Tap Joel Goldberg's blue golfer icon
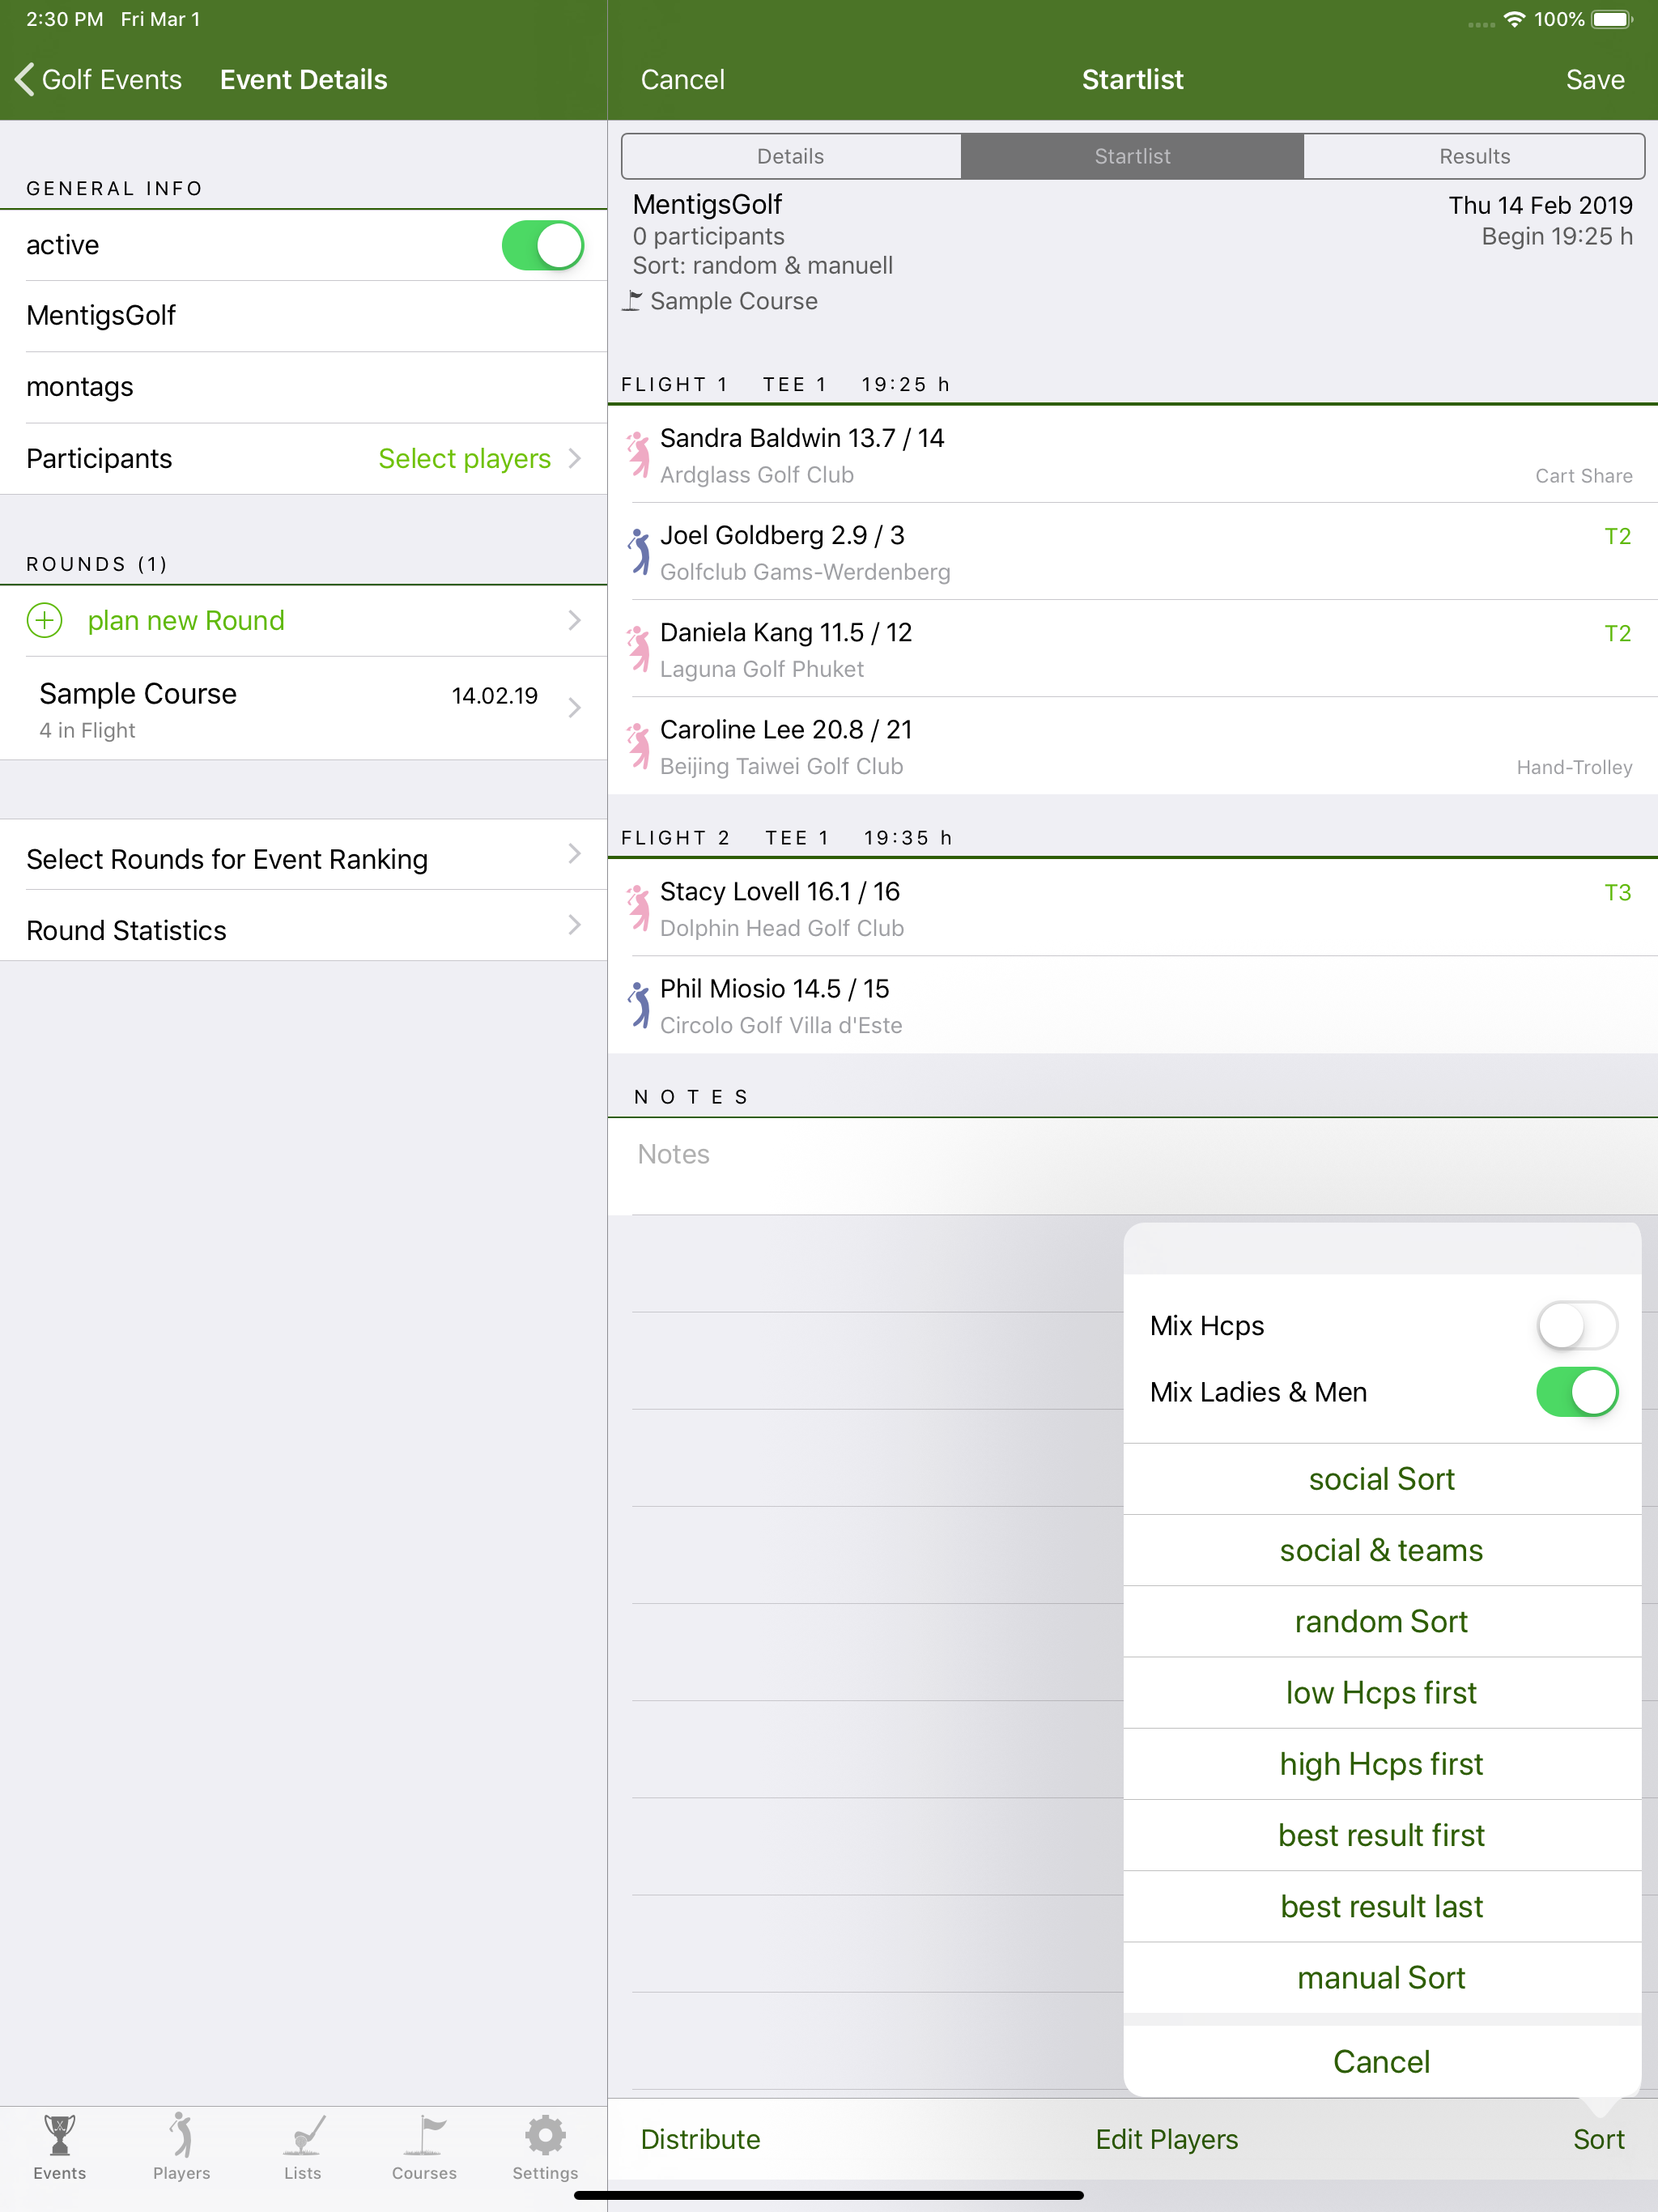 click(638, 552)
